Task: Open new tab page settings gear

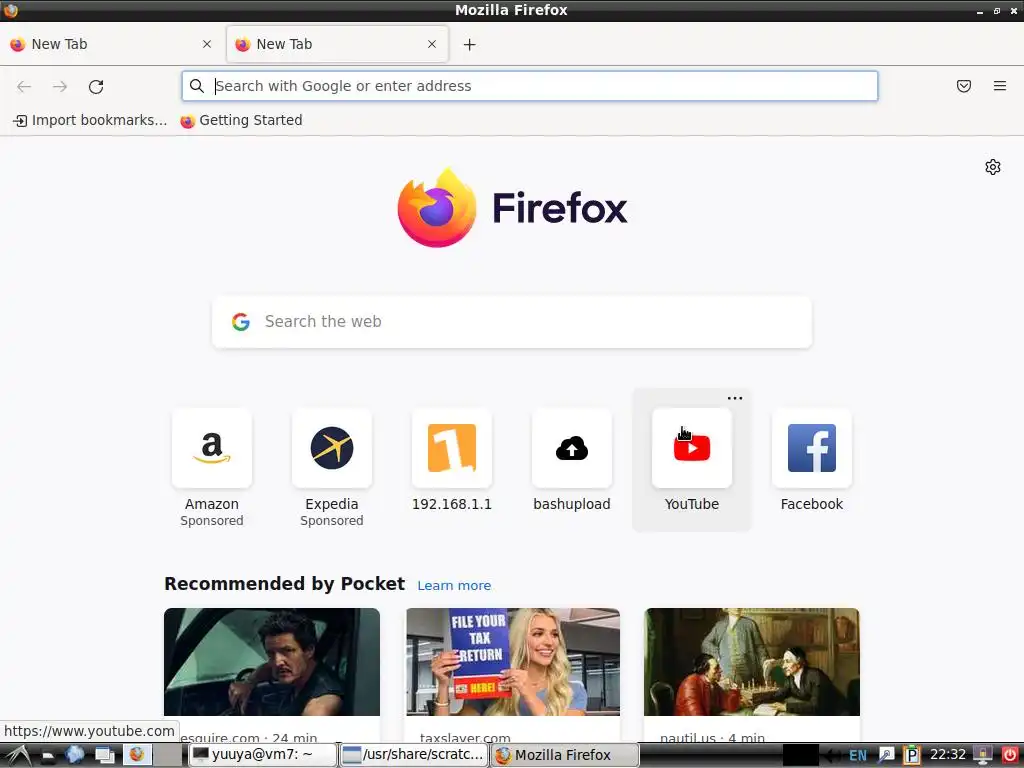Action: (993, 167)
